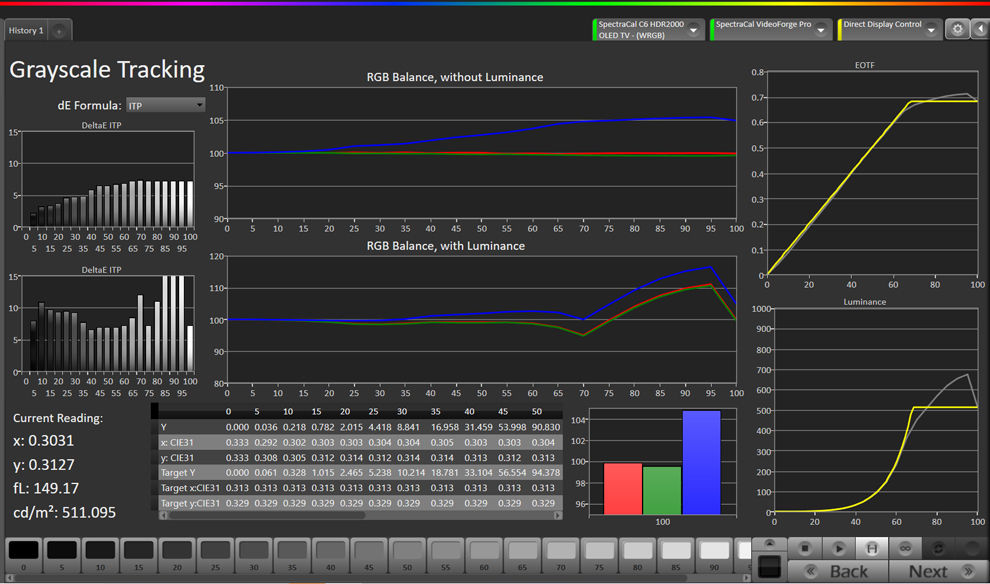Click the data table horizontal scrollbar thumb
990x584 pixels.
click(266, 515)
